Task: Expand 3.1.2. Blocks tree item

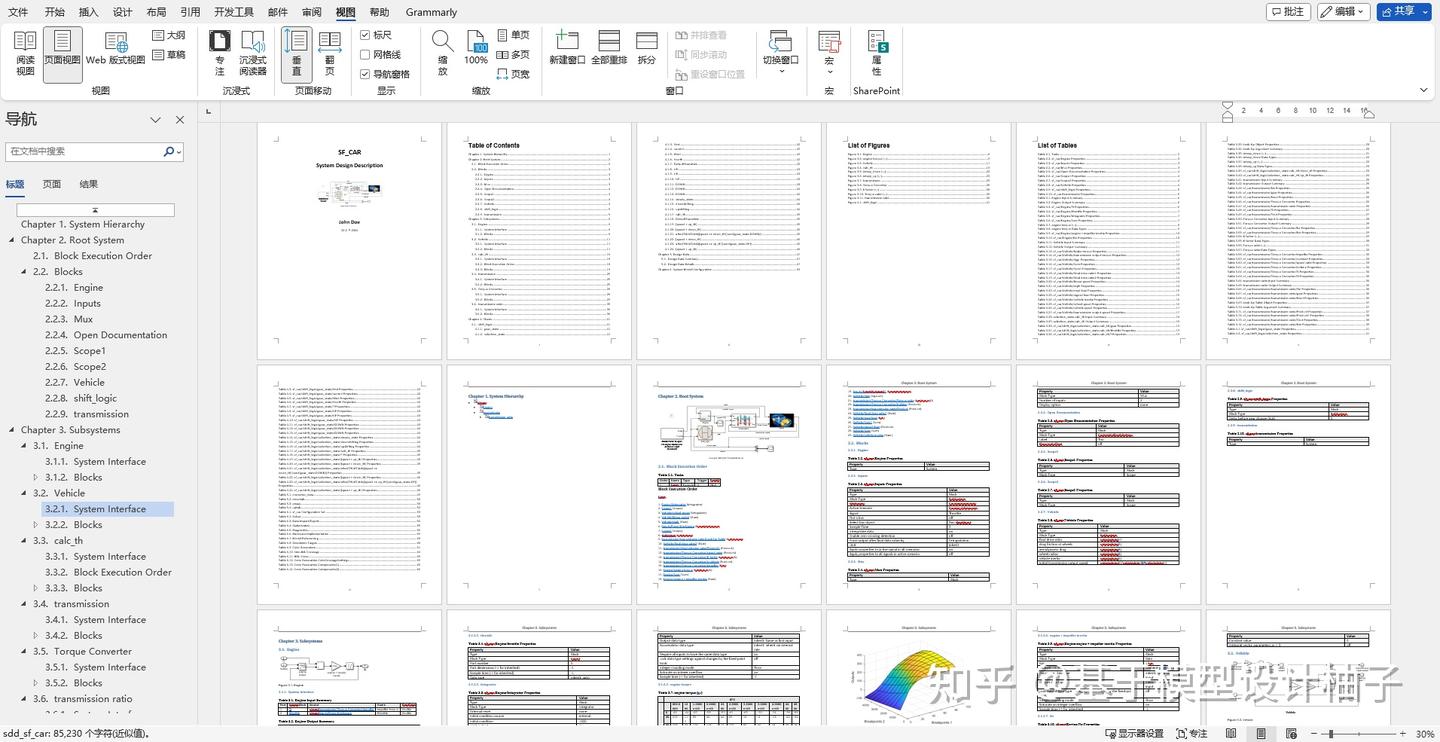Action: click(36, 477)
